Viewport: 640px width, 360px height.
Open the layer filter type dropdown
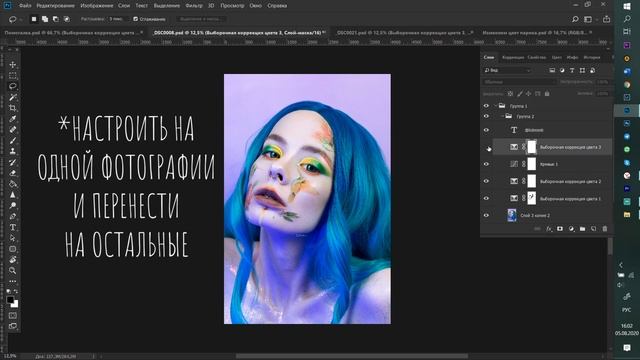point(507,70)
